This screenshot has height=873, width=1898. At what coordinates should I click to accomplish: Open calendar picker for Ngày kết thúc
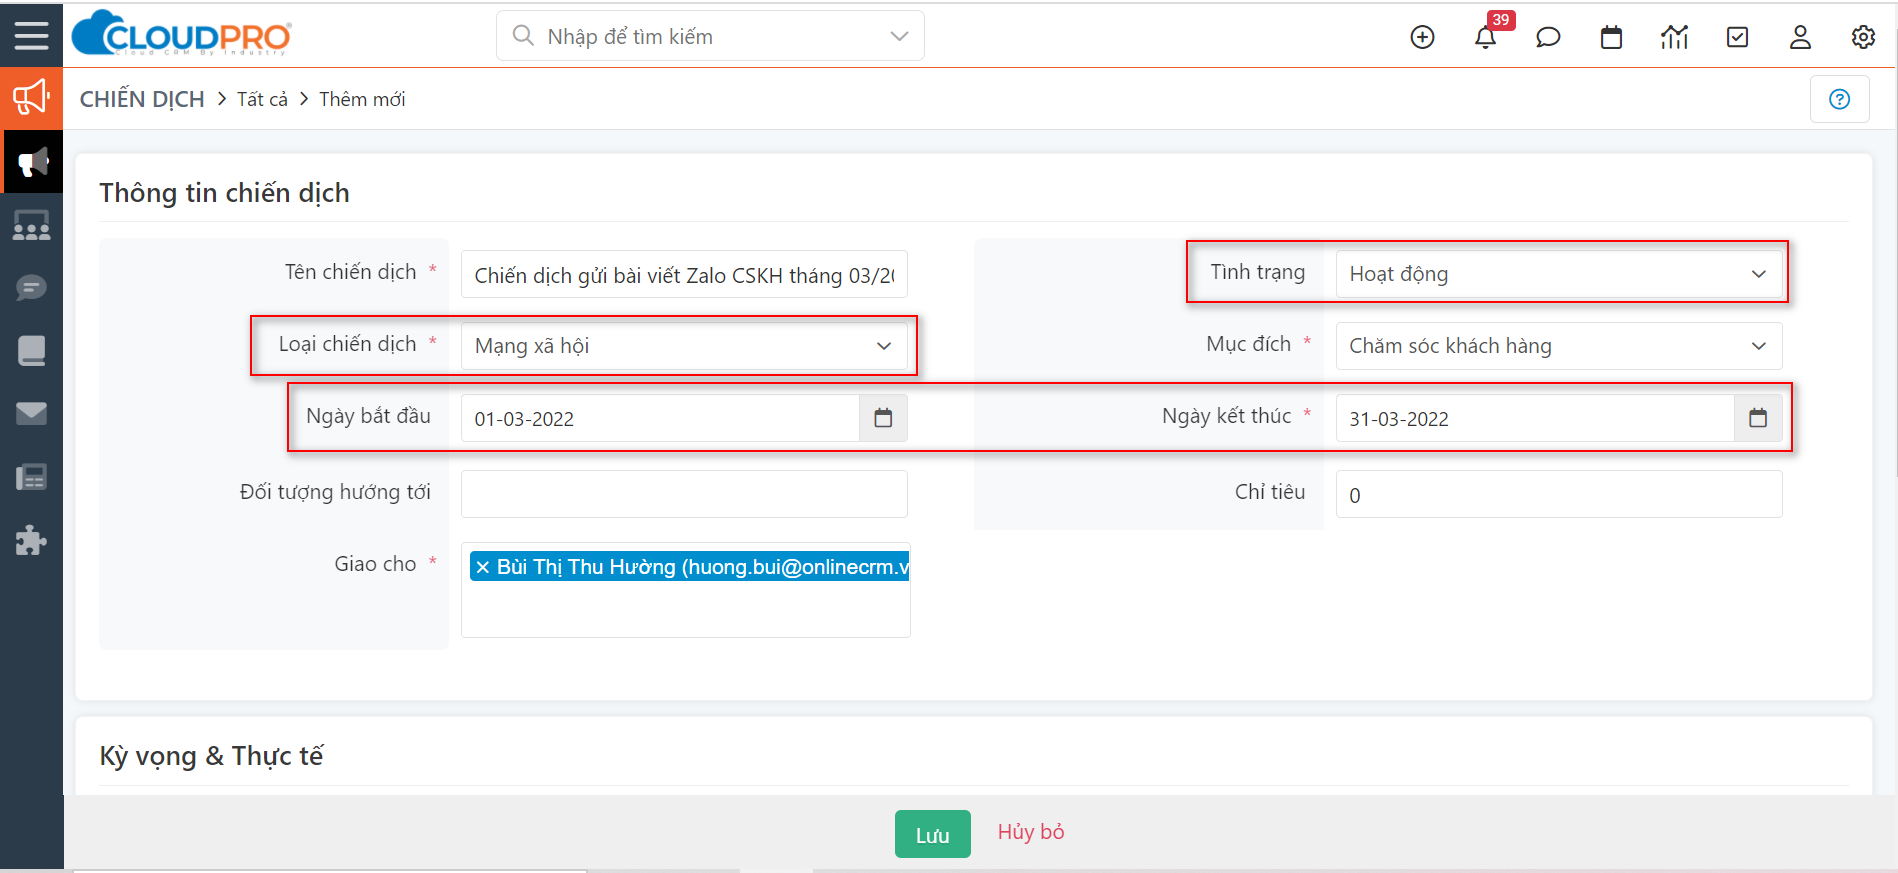point(1758,418)
